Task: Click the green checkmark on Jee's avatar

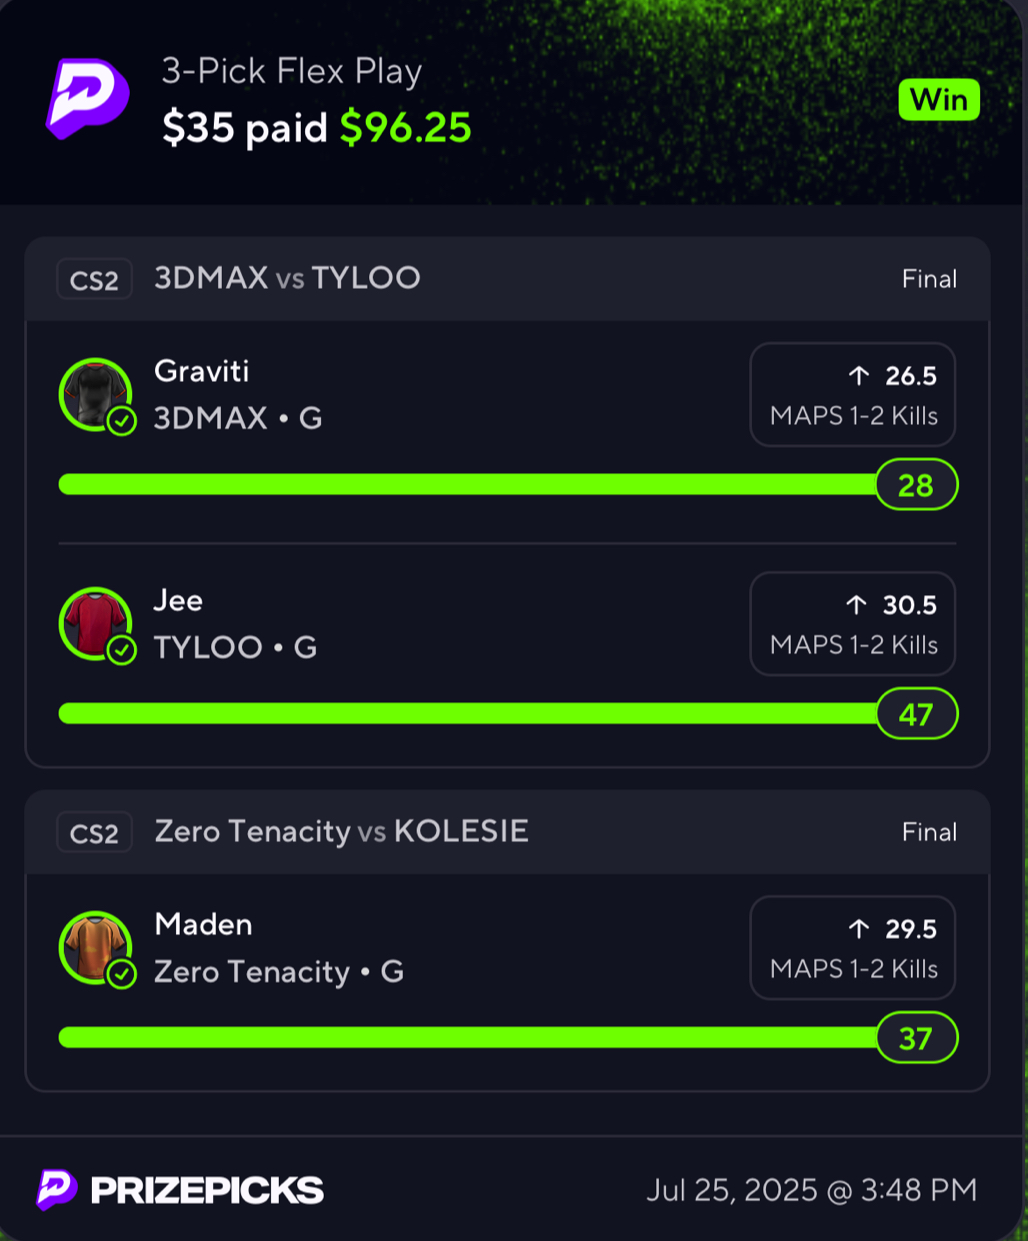Action: point(122,650)
